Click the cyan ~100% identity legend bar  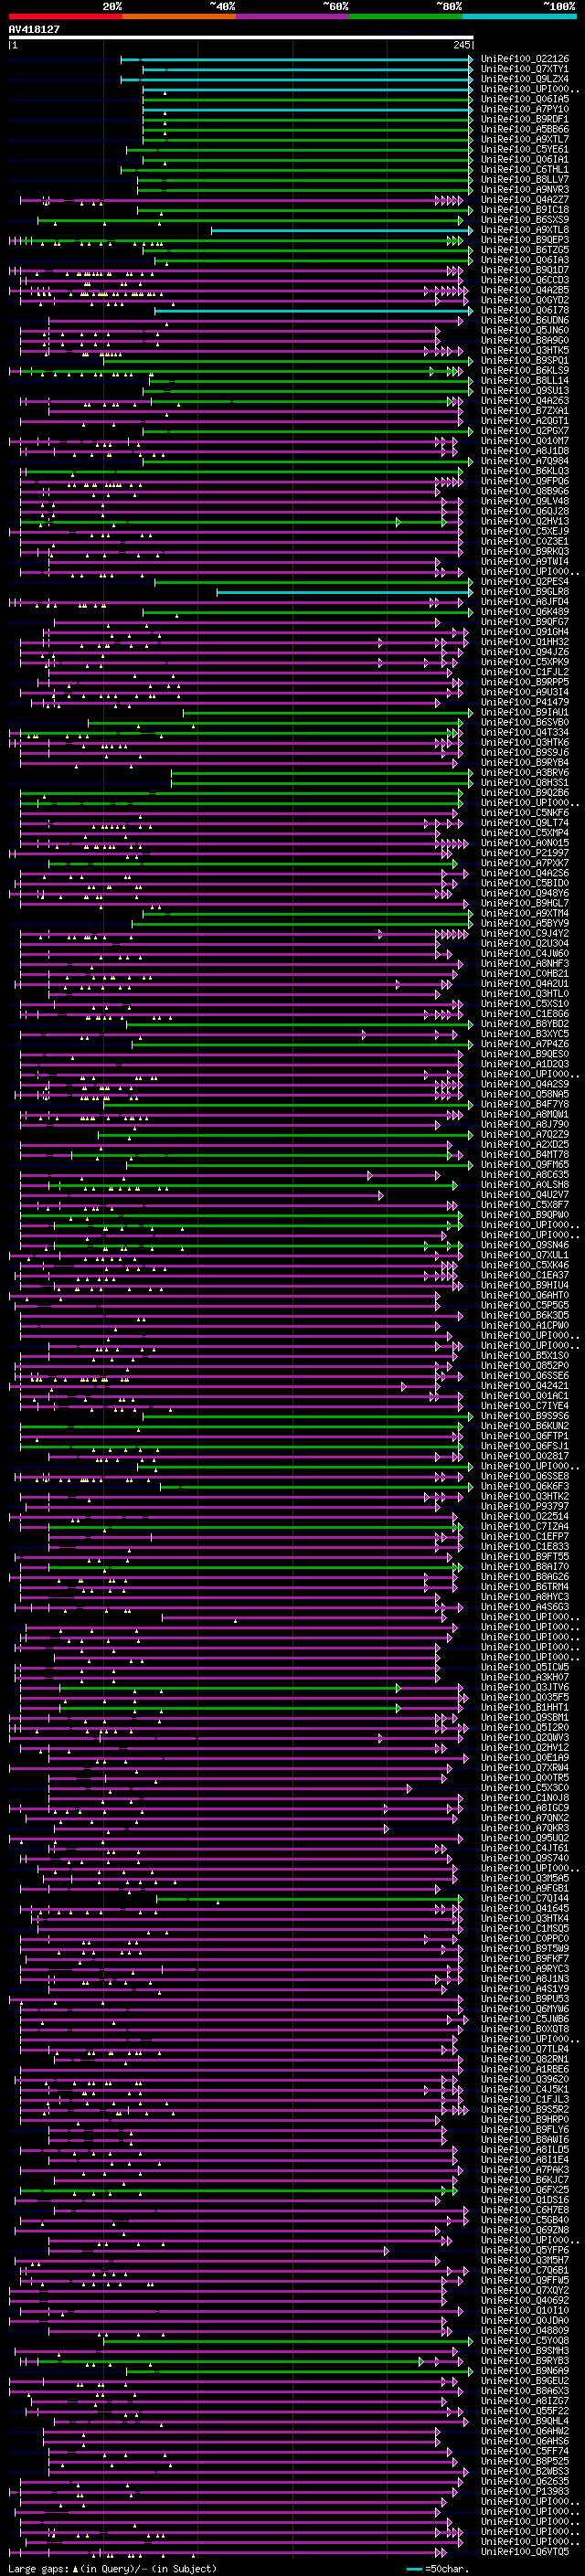click(x=519, y=16)
